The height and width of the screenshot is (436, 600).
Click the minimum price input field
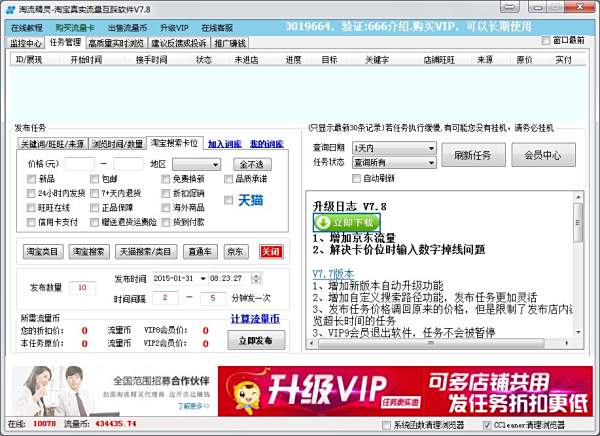click(80, 164)
